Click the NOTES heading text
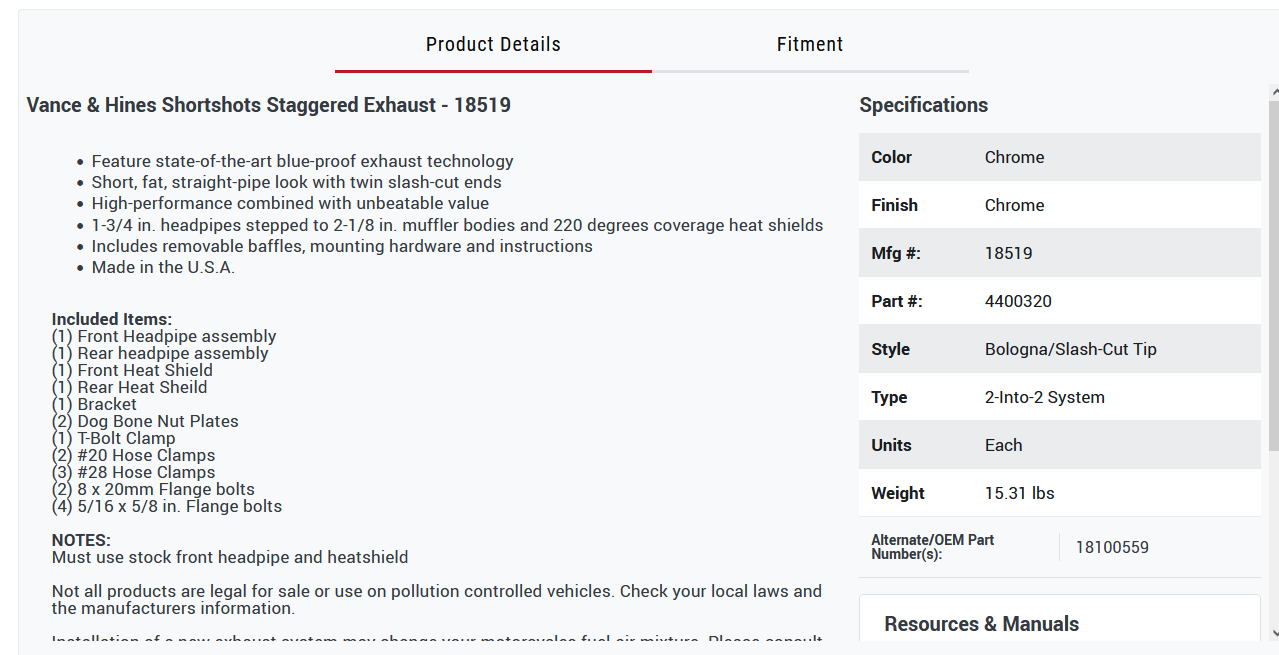Viewport: 1279px width, 655px height. (x=81, y=540)
